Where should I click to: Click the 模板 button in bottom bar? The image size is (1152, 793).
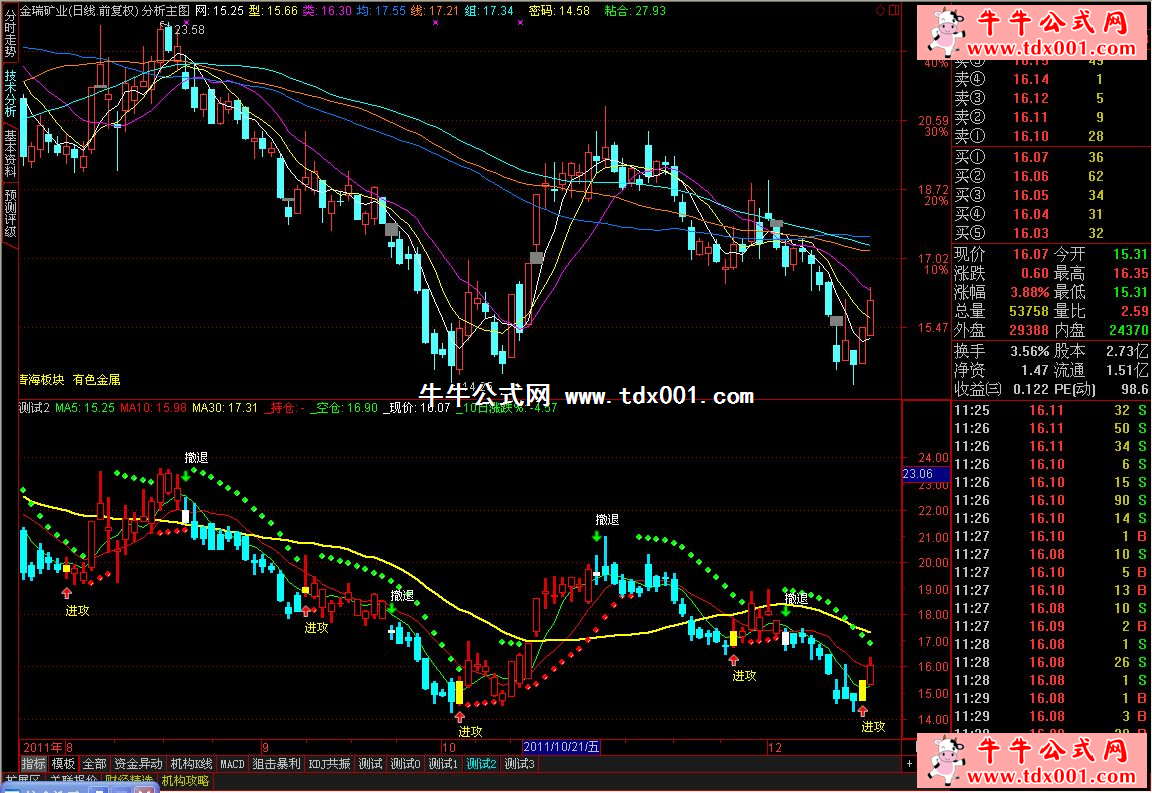(x=63, y=764)
